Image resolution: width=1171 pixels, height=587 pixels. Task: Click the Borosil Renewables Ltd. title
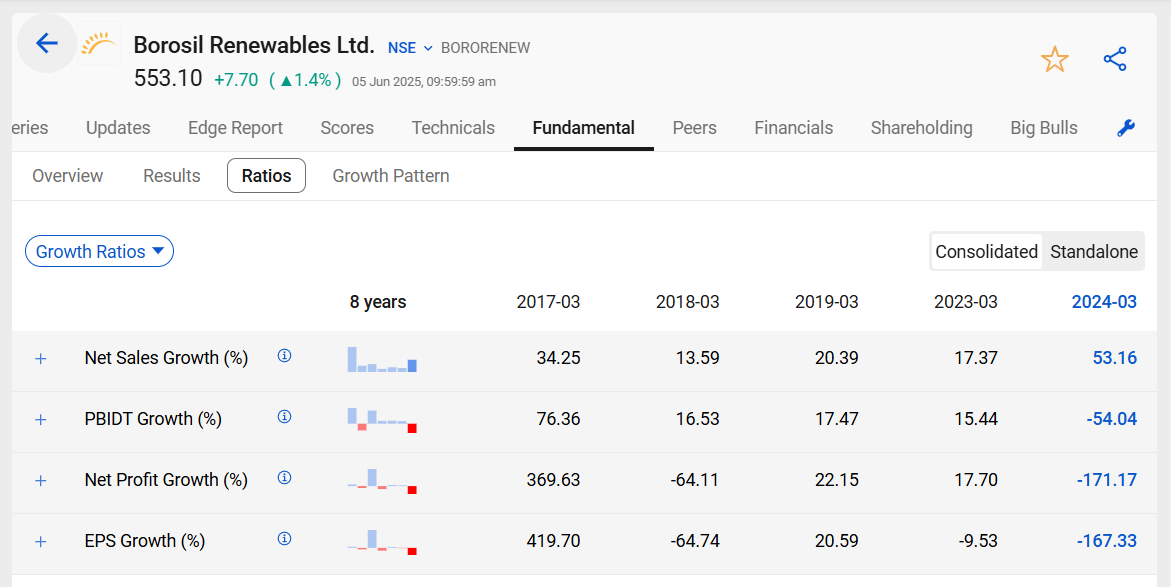coord(254,46)
